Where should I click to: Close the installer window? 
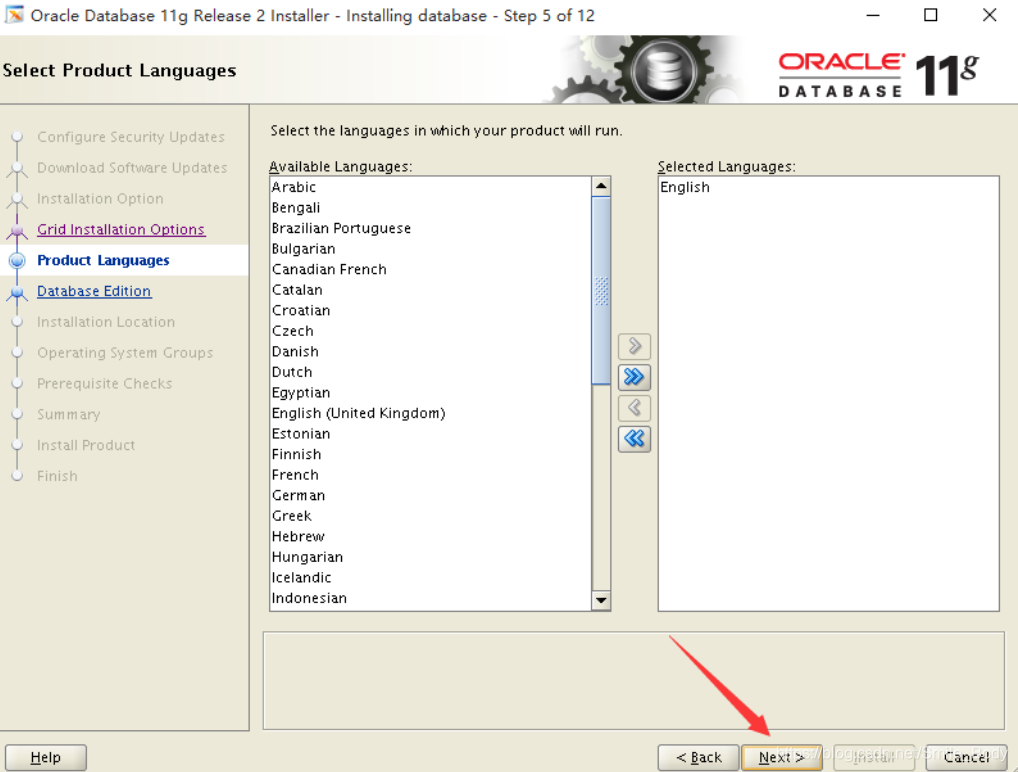coord(989,15)
